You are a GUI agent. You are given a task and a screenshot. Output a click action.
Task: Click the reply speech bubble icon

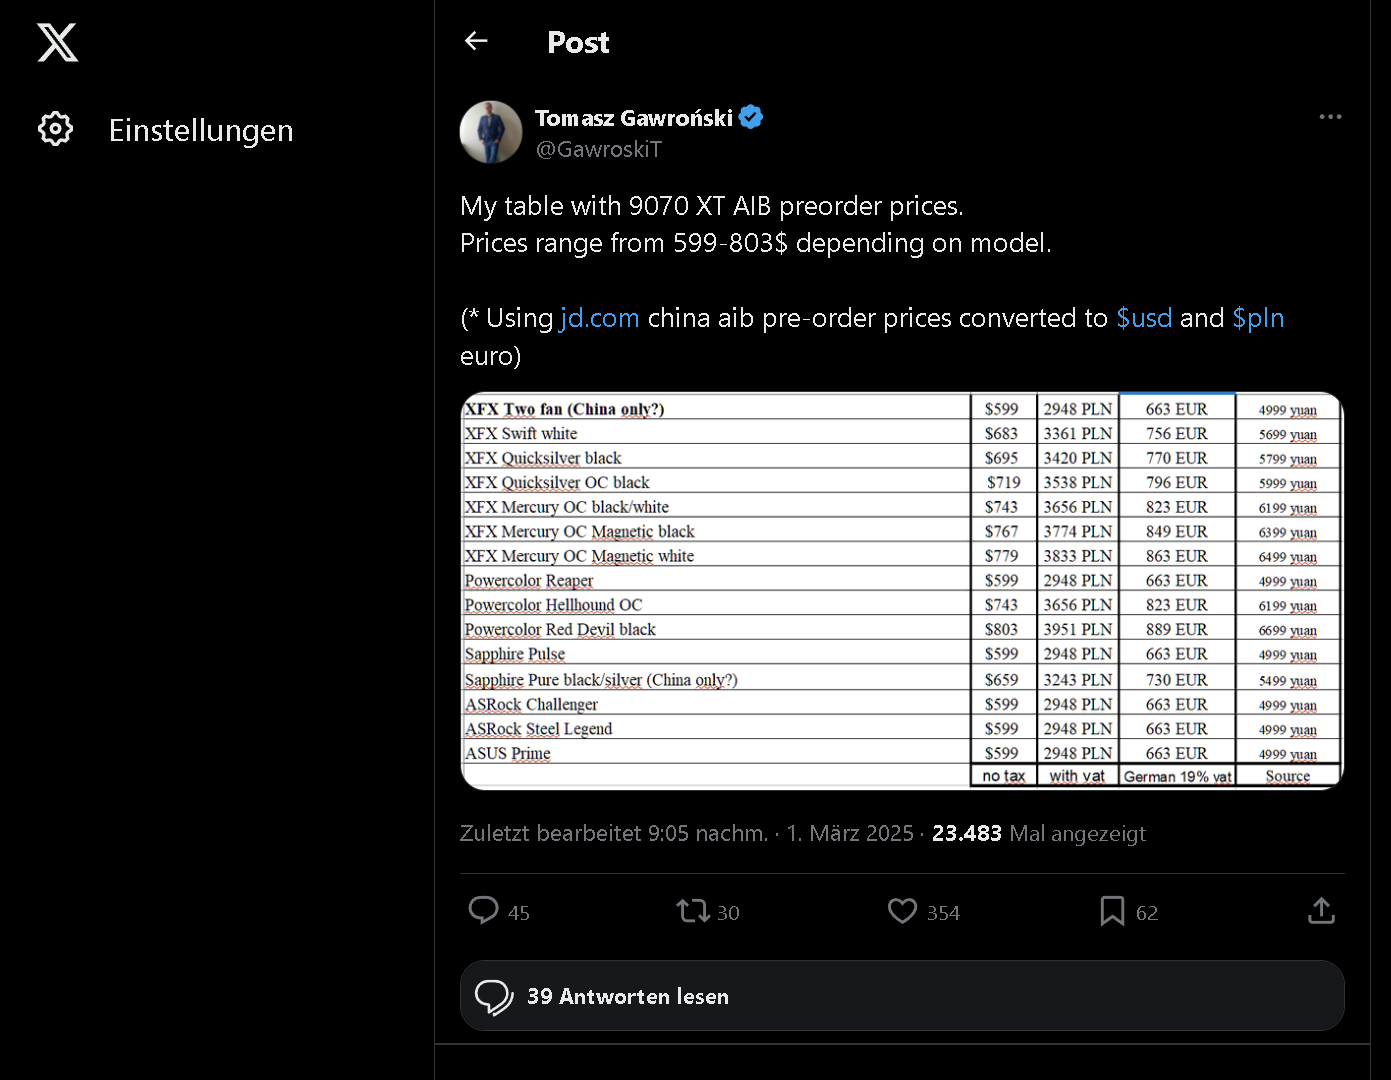tap(484, 911)
